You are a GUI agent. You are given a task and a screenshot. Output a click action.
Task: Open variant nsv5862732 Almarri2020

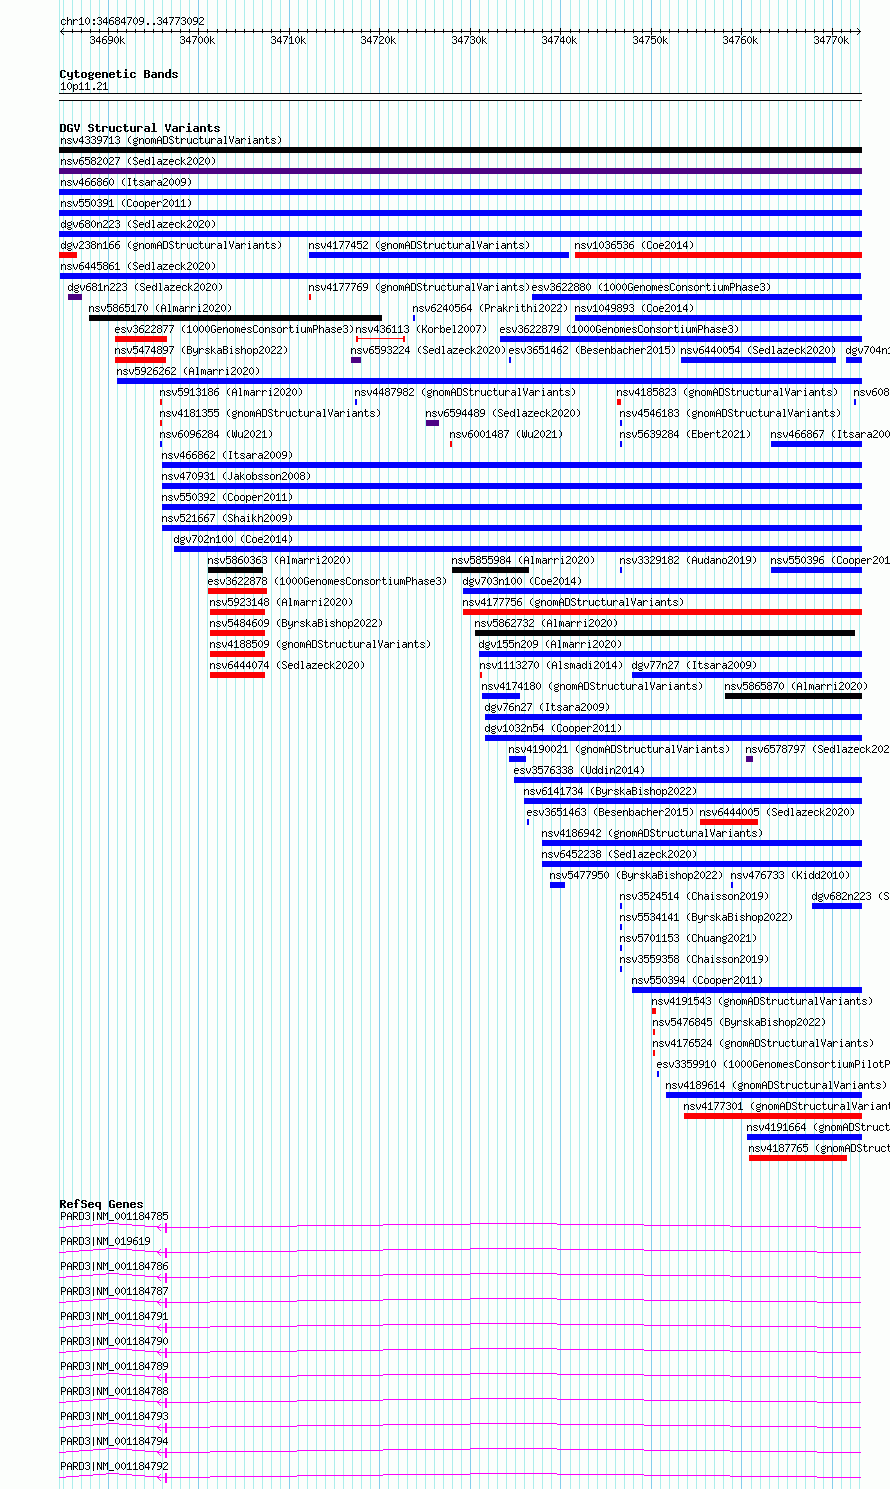pos(546,623)
